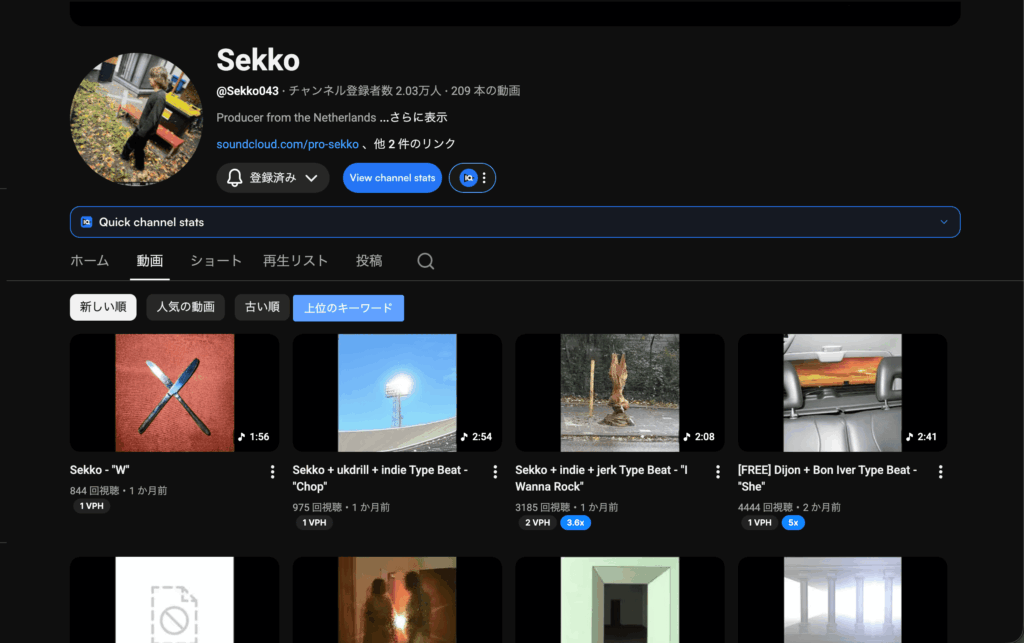Screen dimensions: 1024x643
Task: Switch to the 再生リスト tab
Action: click(x=295, y=261)
